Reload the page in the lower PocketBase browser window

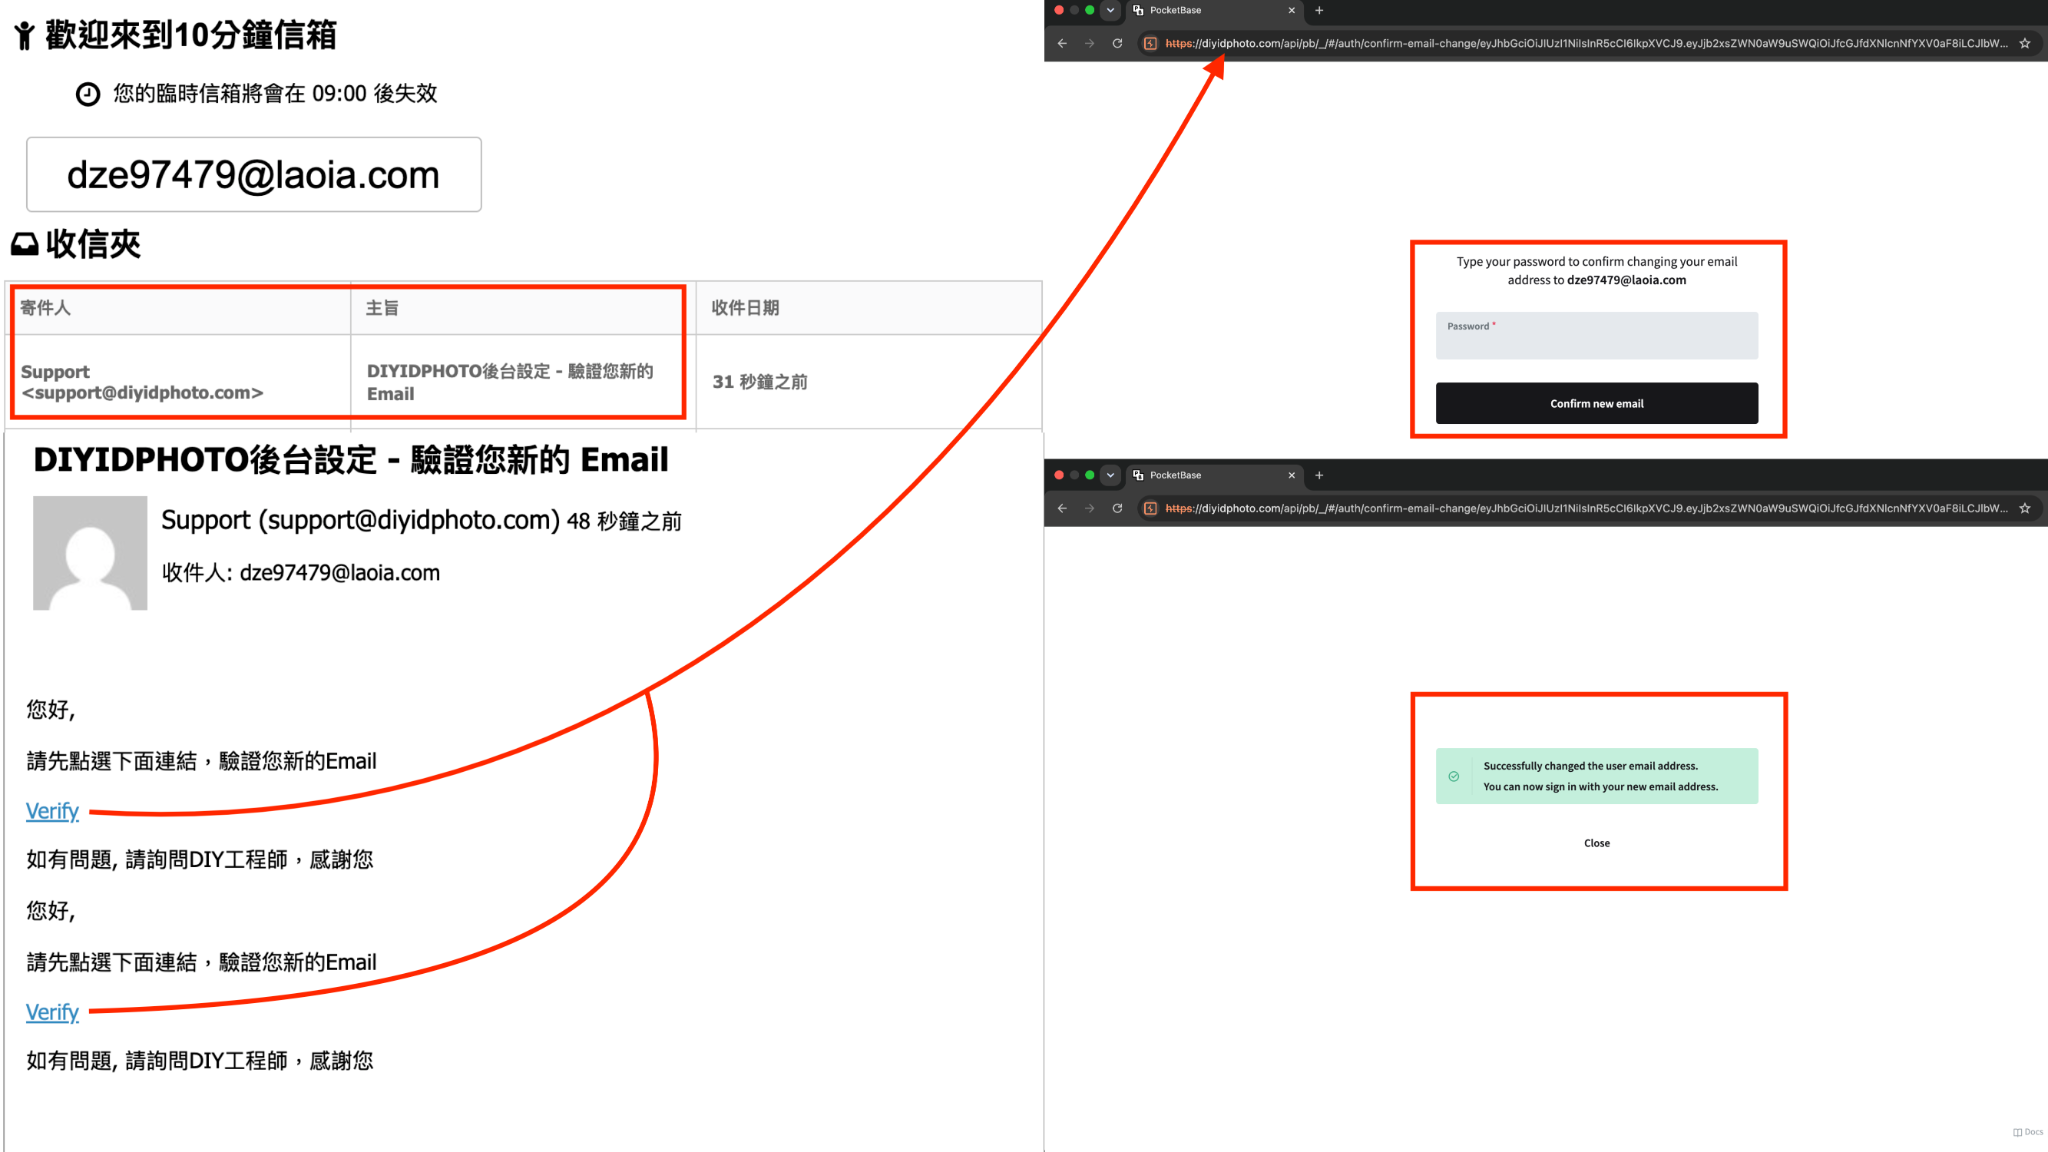pyautogui.click(x=1117, y=508)
